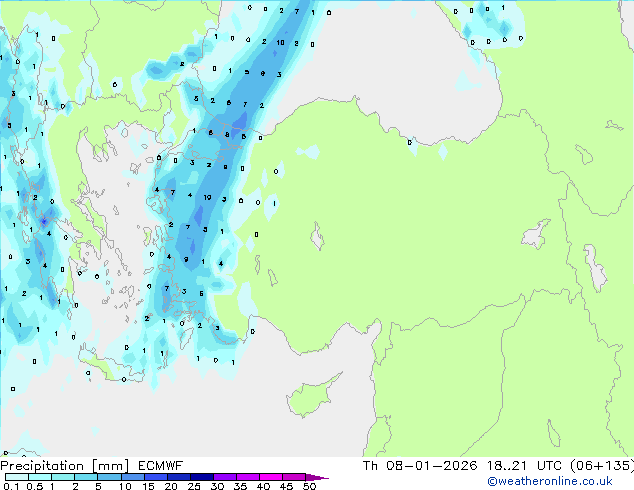
Task: Click the '40' legend scale label
Action: [x=263, y=486]
